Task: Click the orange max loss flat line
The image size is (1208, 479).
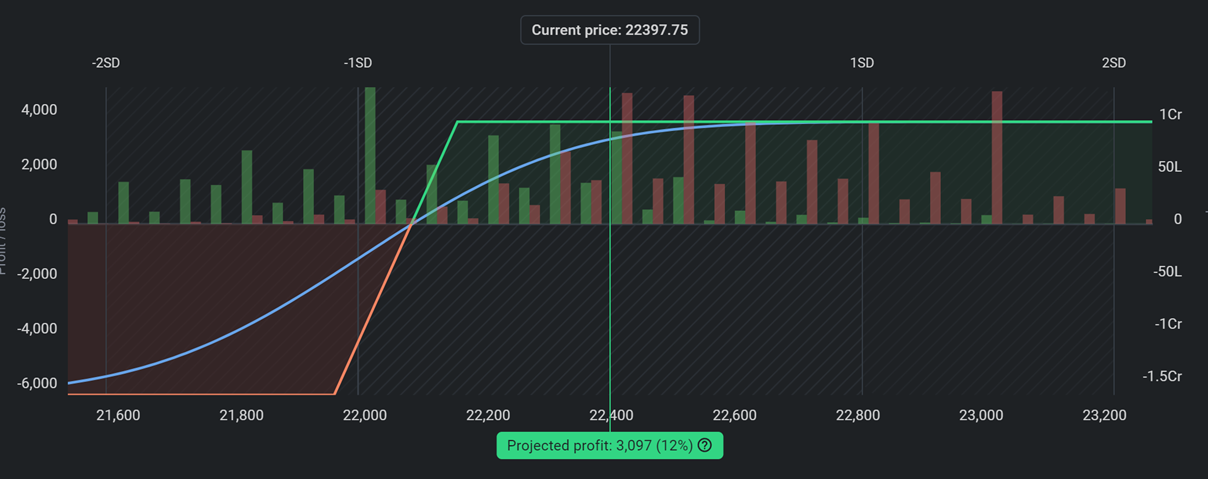Action: 200,394
